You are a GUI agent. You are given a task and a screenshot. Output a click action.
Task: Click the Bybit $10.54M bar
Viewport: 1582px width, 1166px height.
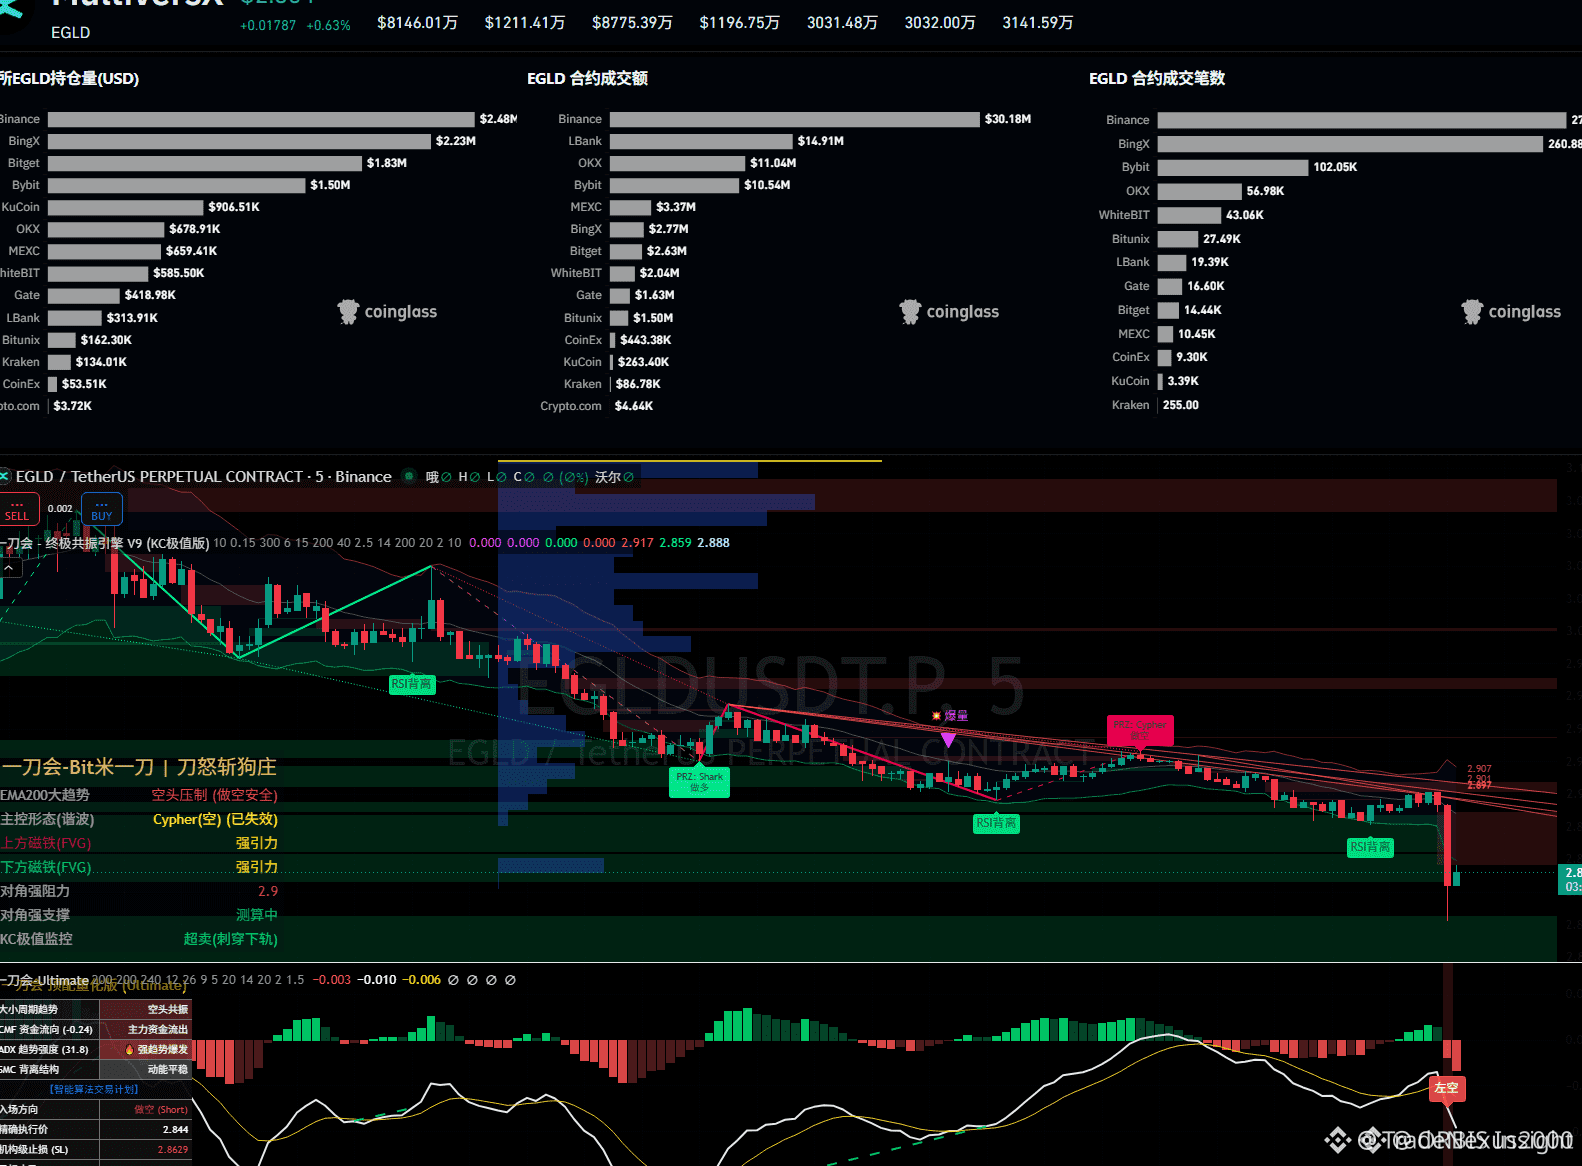675,185
